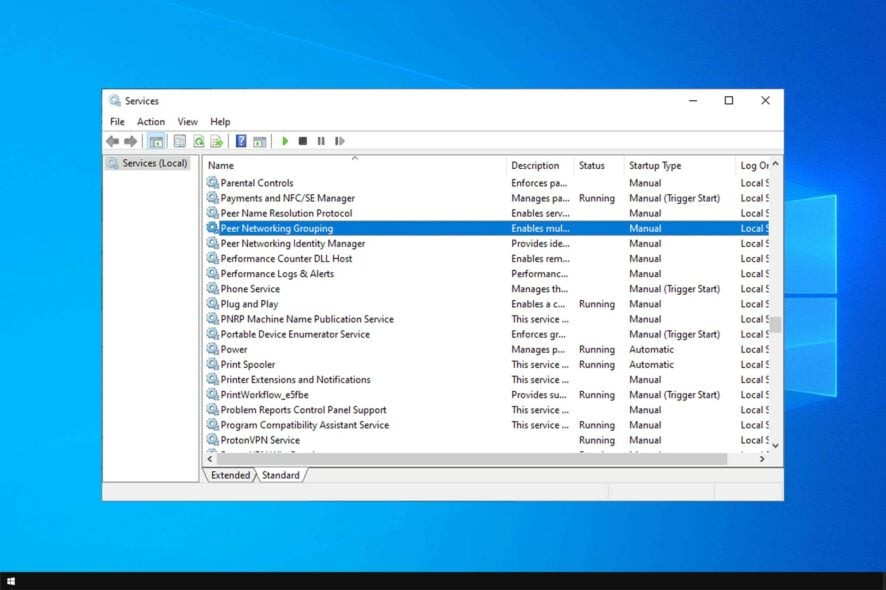886x590 pixels.
Task: Click description 'Manages p...' of Power
Action: [x=538, y=349]
